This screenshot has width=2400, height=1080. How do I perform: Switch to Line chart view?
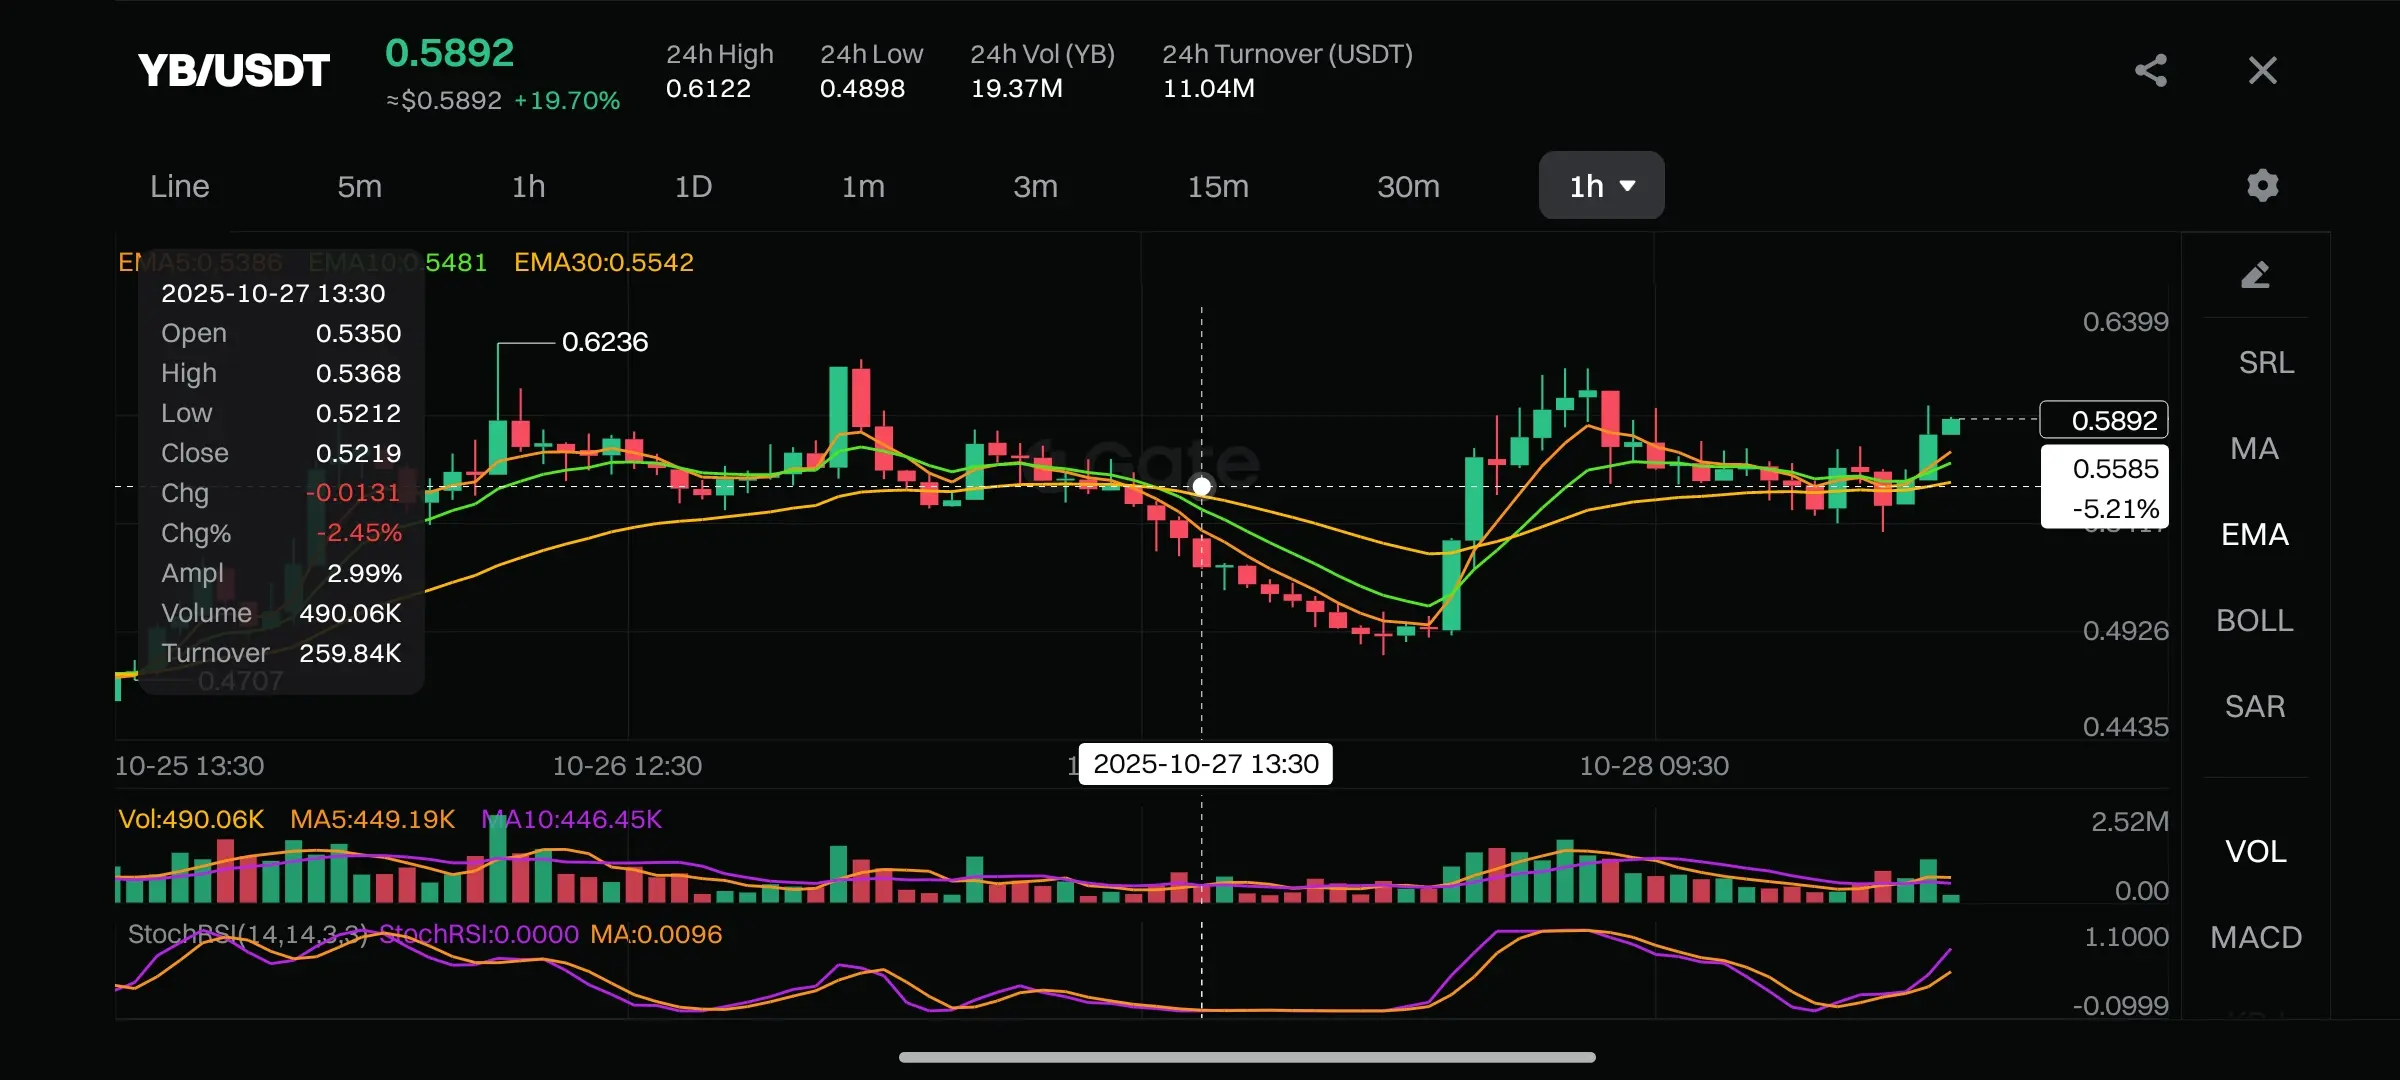coord(180,186)
